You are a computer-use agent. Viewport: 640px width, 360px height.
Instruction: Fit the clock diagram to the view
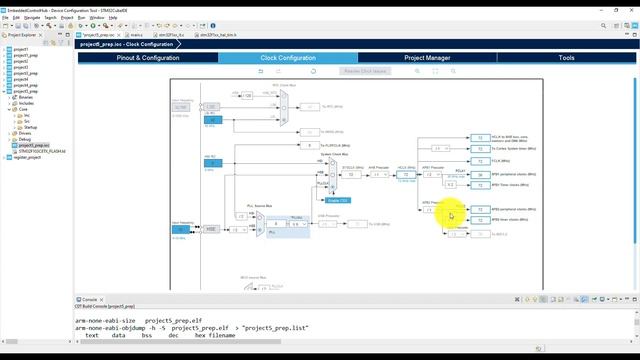435,71
